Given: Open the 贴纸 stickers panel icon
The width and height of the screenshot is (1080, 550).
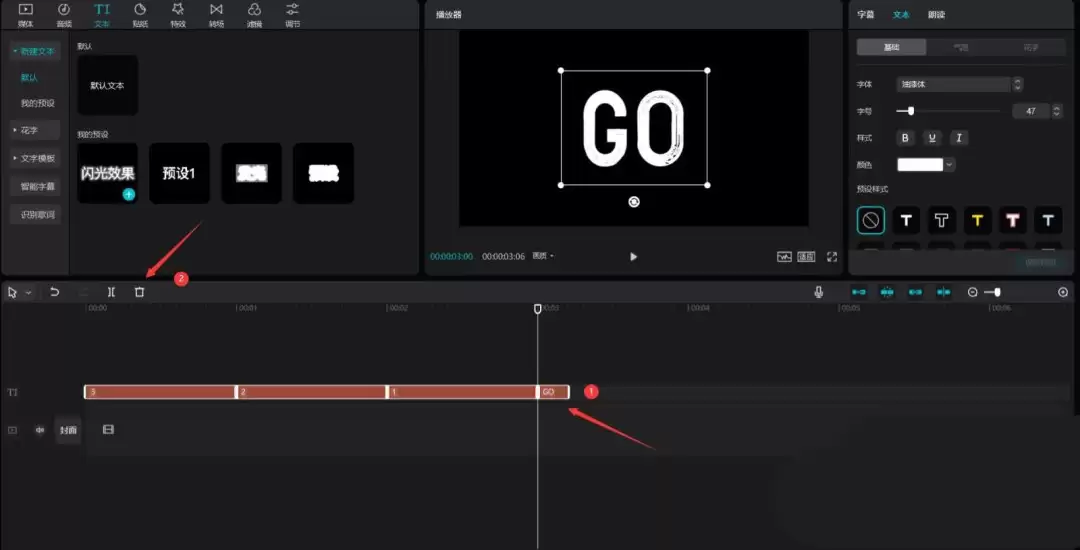Looking at the screenshot, I should coord(140,14).
